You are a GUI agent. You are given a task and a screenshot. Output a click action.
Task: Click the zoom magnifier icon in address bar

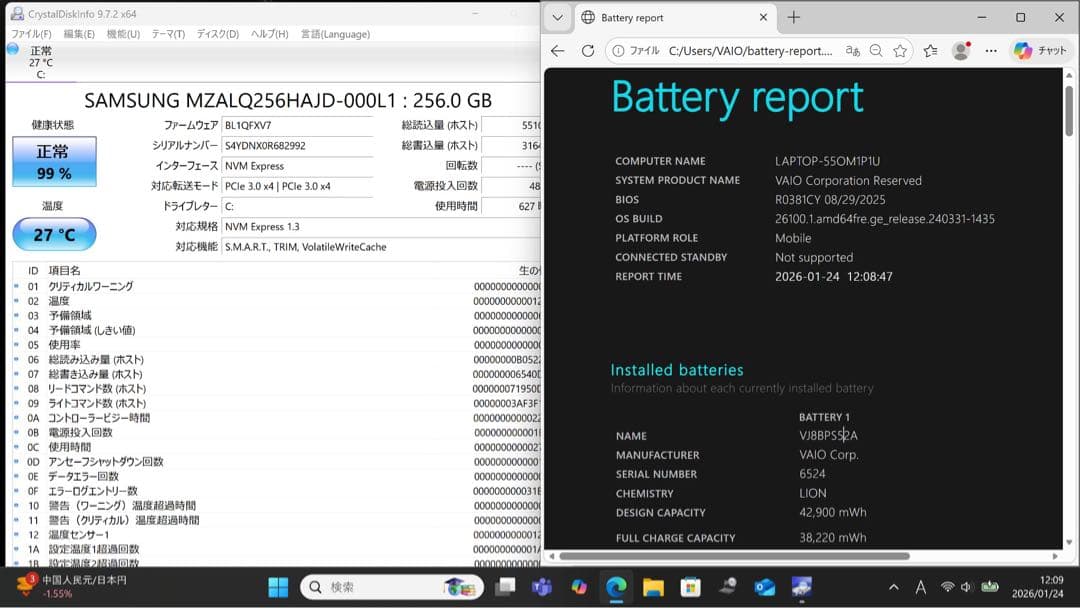[876, 50]
